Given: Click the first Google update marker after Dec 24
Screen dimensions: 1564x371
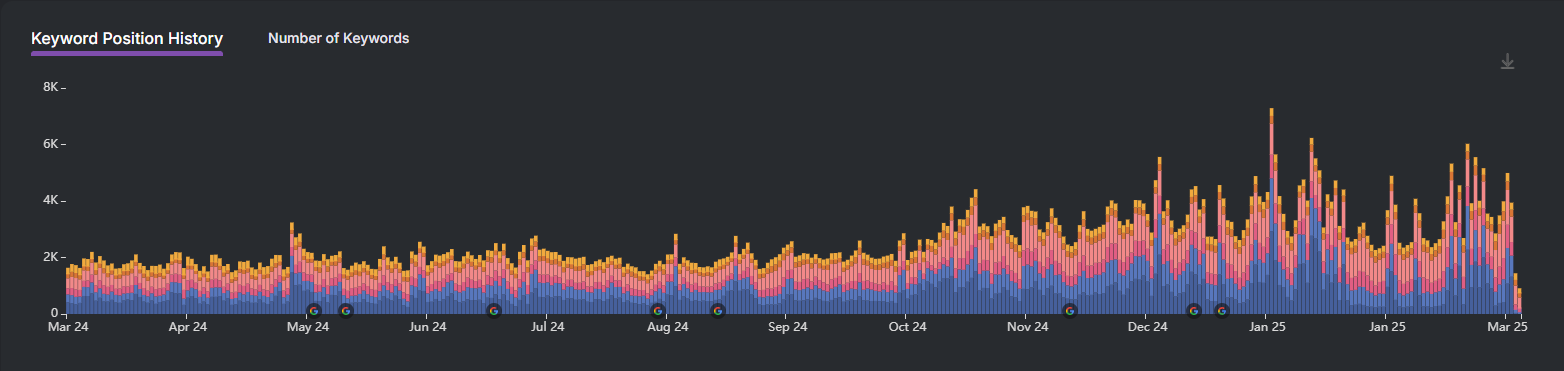Looking at the screenshot, I should click(x=1194, y=311).
